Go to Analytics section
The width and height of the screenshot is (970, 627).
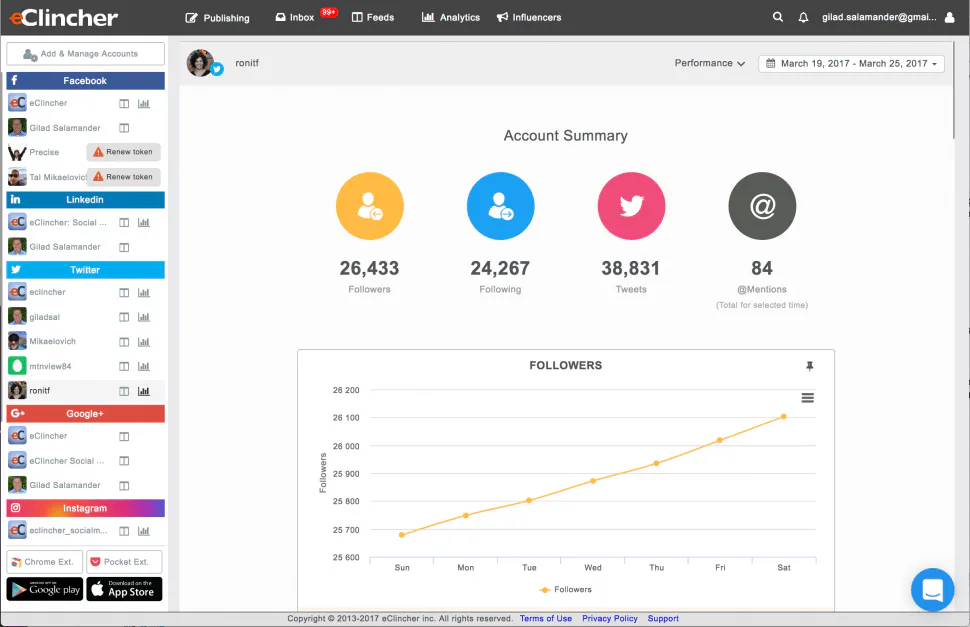pyautogui.click(x=450, y=17)
